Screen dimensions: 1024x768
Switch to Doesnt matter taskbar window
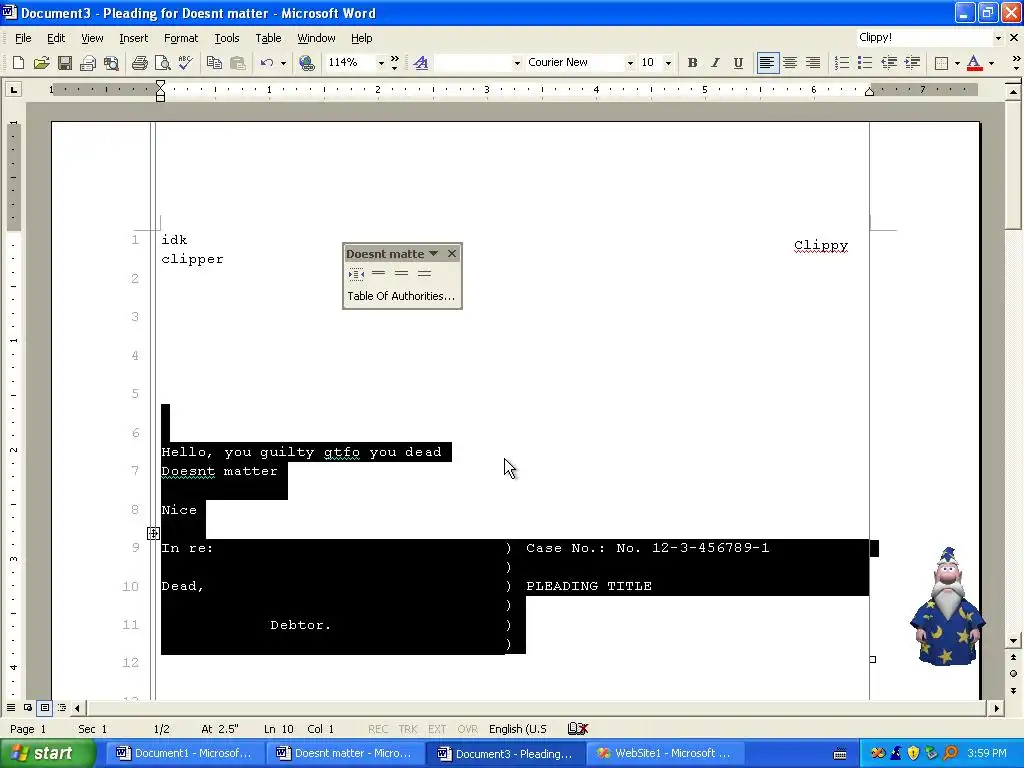344,753
